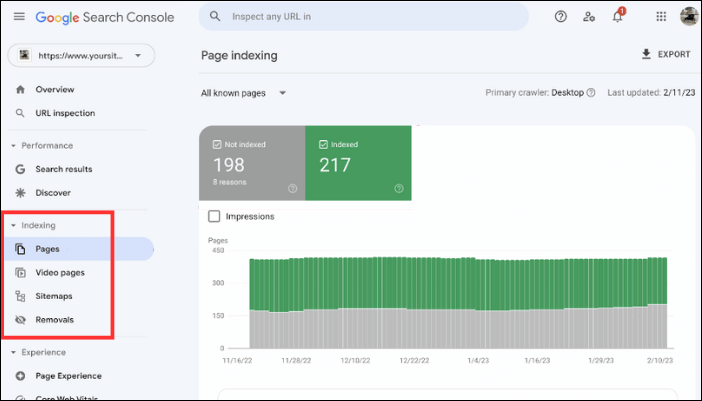702x401 pixels.
Task: Open users and permissions settings icon
Action: click(x=589, y=17)
